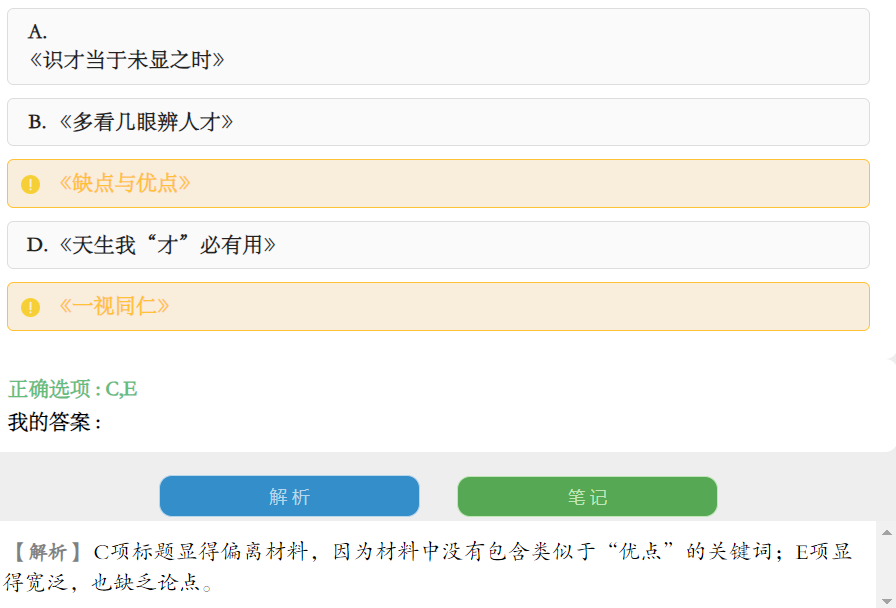Click the warning icon beside 《一视同仁》
The image size is (896, 608).
31,307
